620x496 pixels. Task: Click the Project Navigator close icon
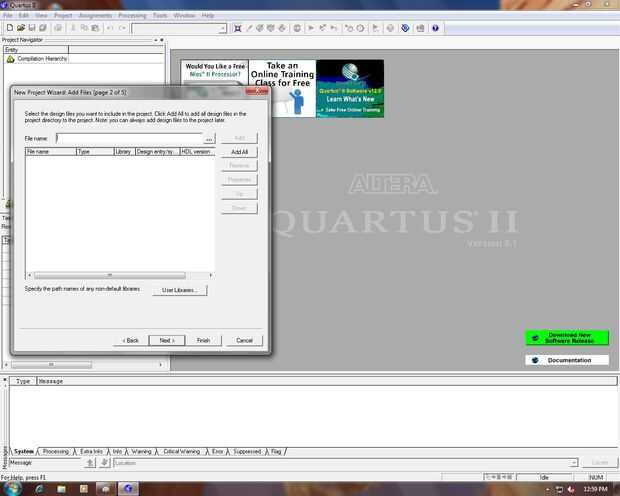[x=162, y=40]
